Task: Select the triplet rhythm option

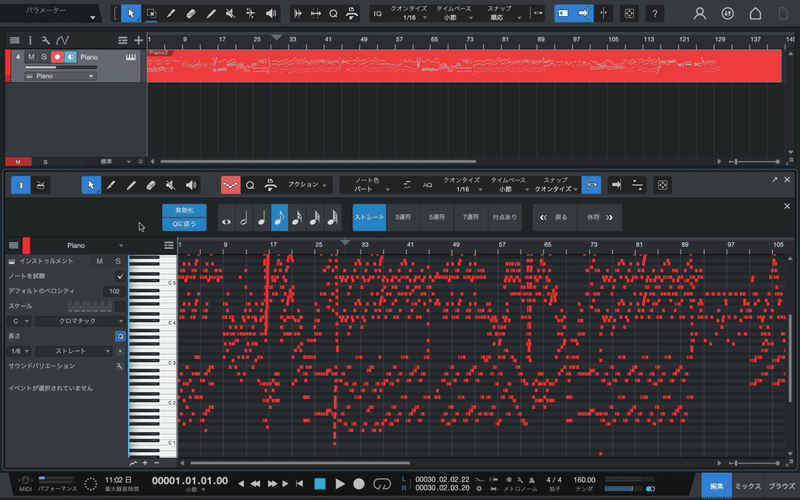Action: tap(403, 217)
